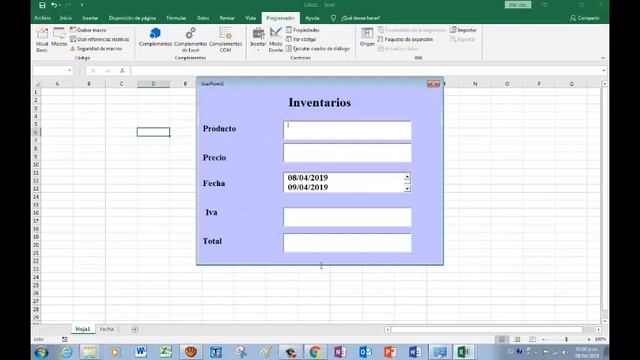Start Grabar macro recording
The height and width of the screenshot is (360, 640).
88,30
